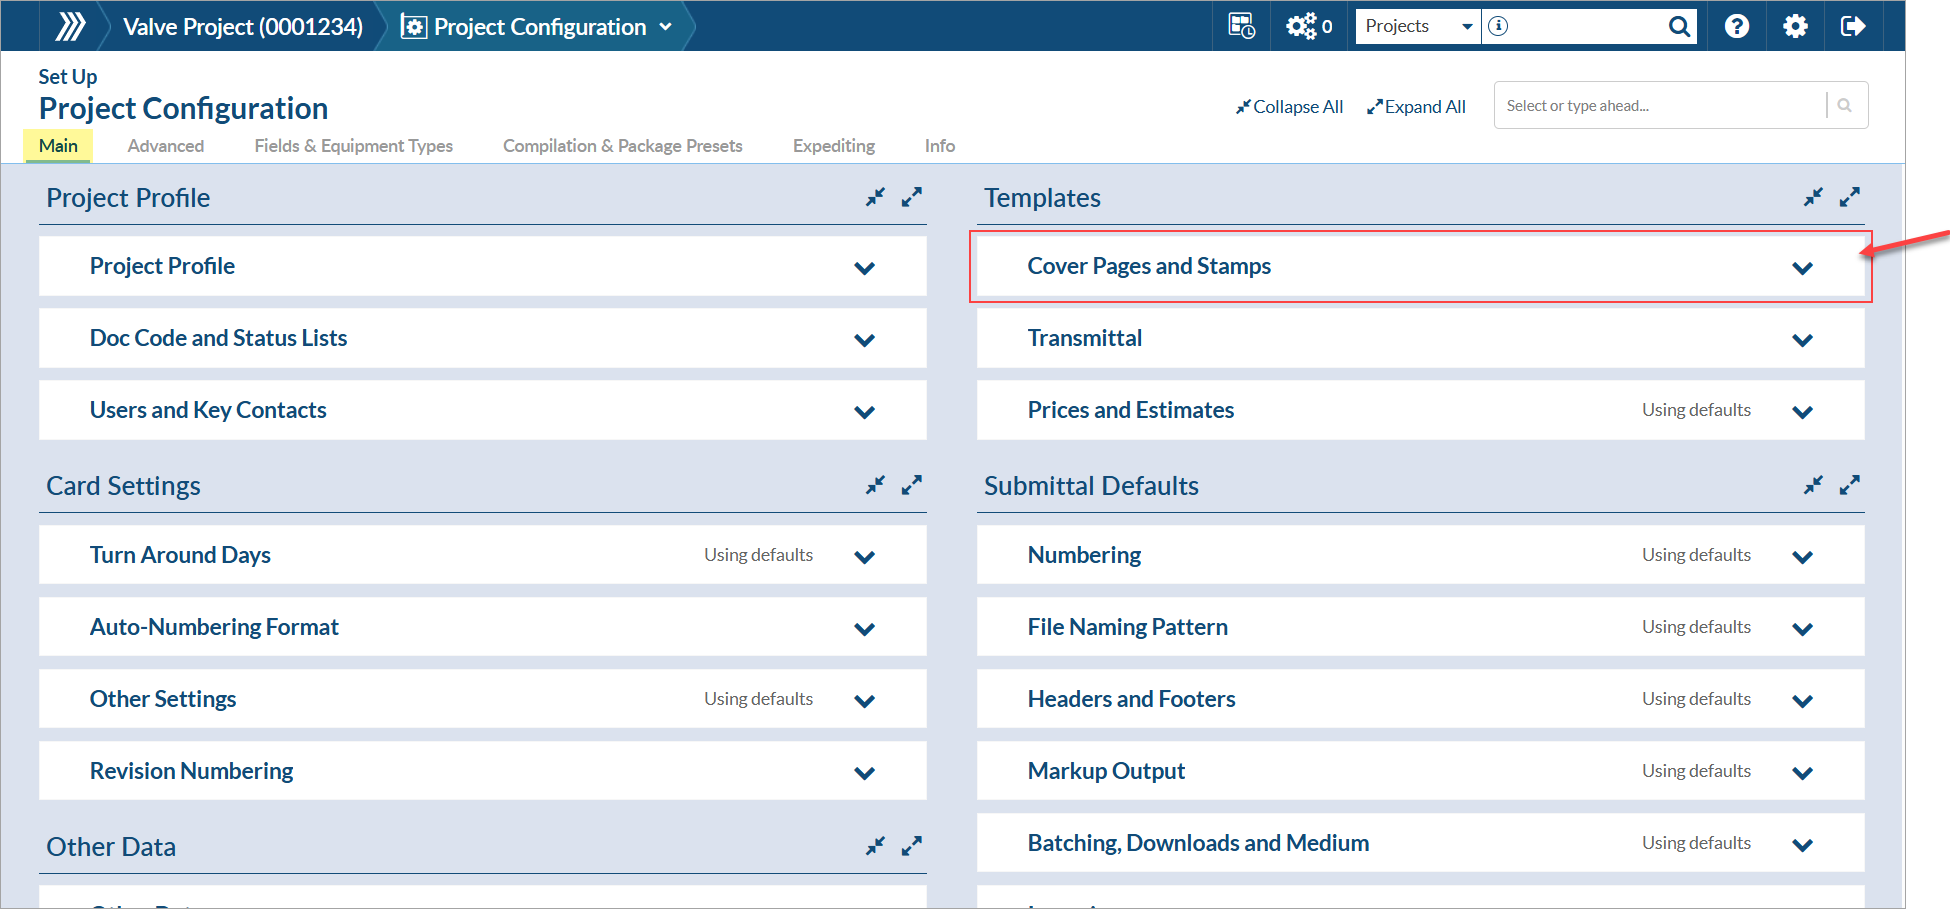Click the 'Select or type ahead' field
This screenshot has width=1950, height=909.
coord(1660,106)
